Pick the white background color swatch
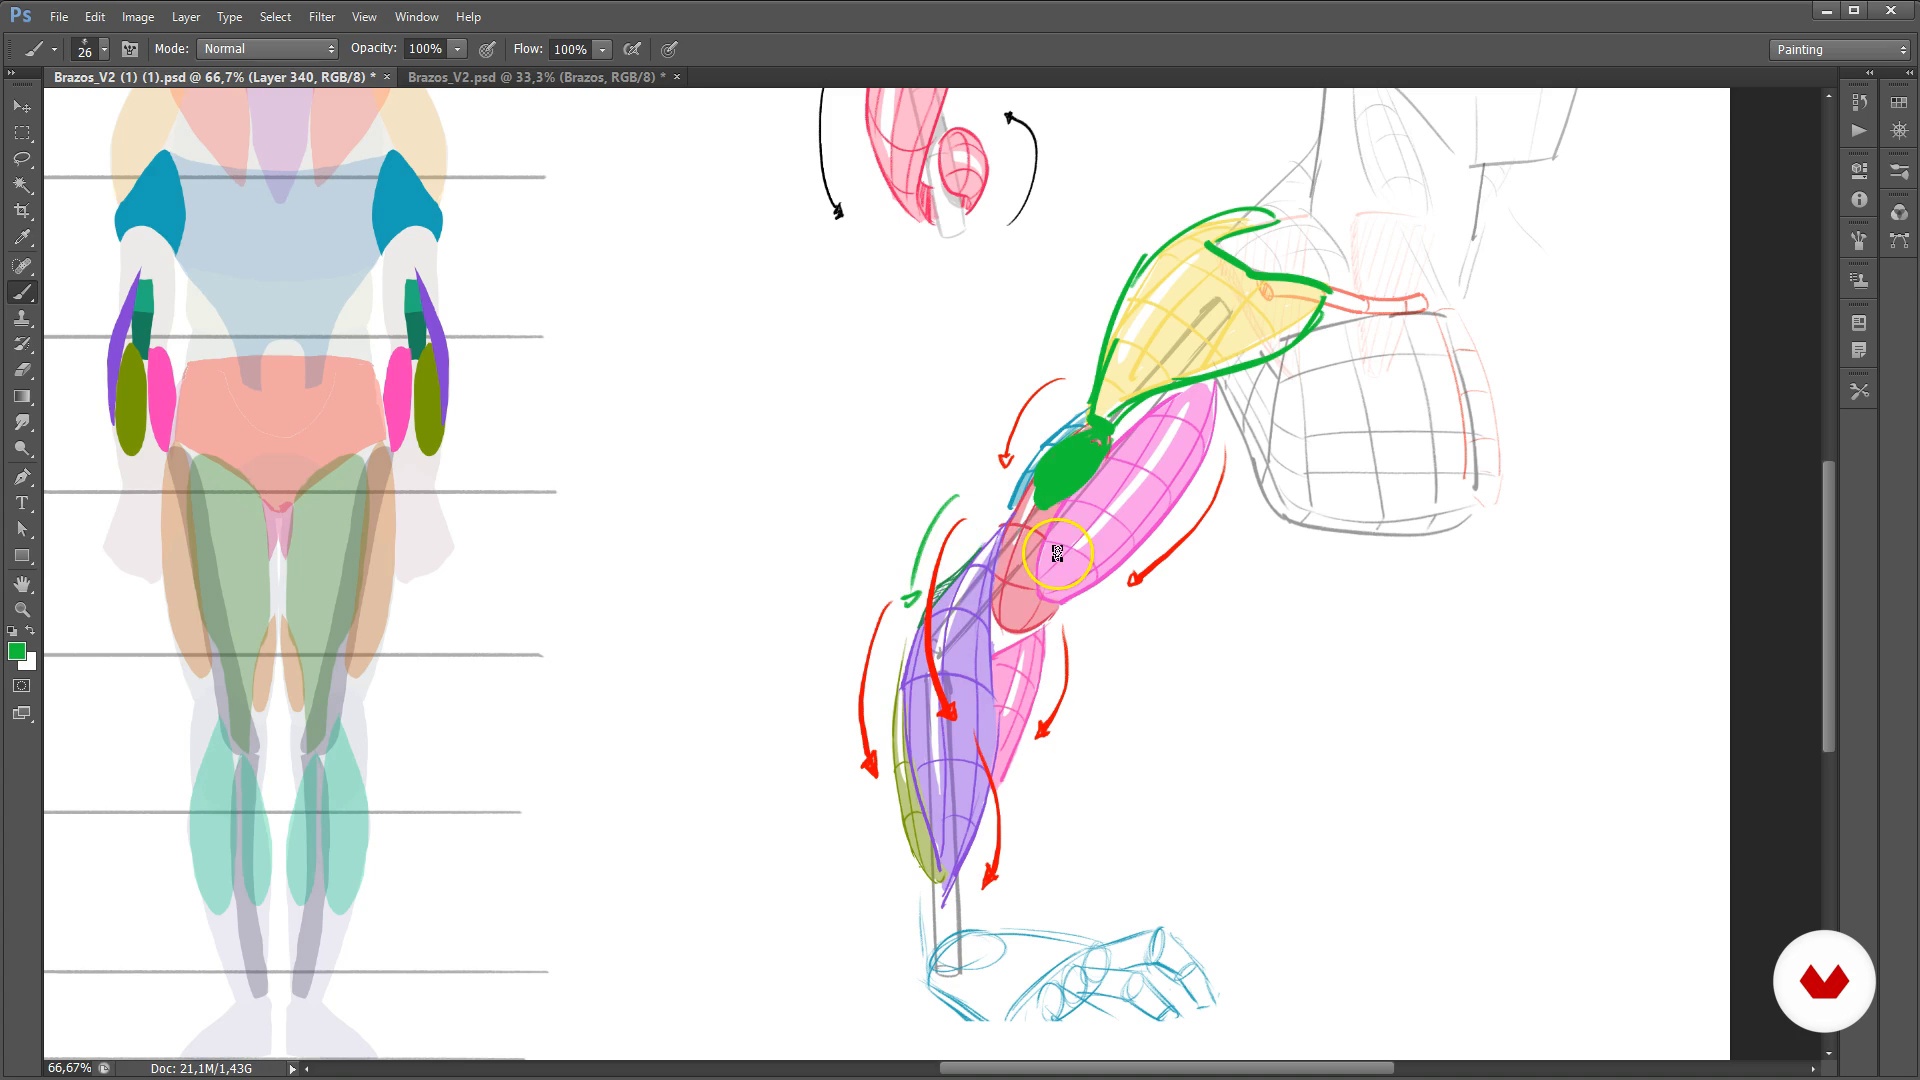 (x=31, y=664)
